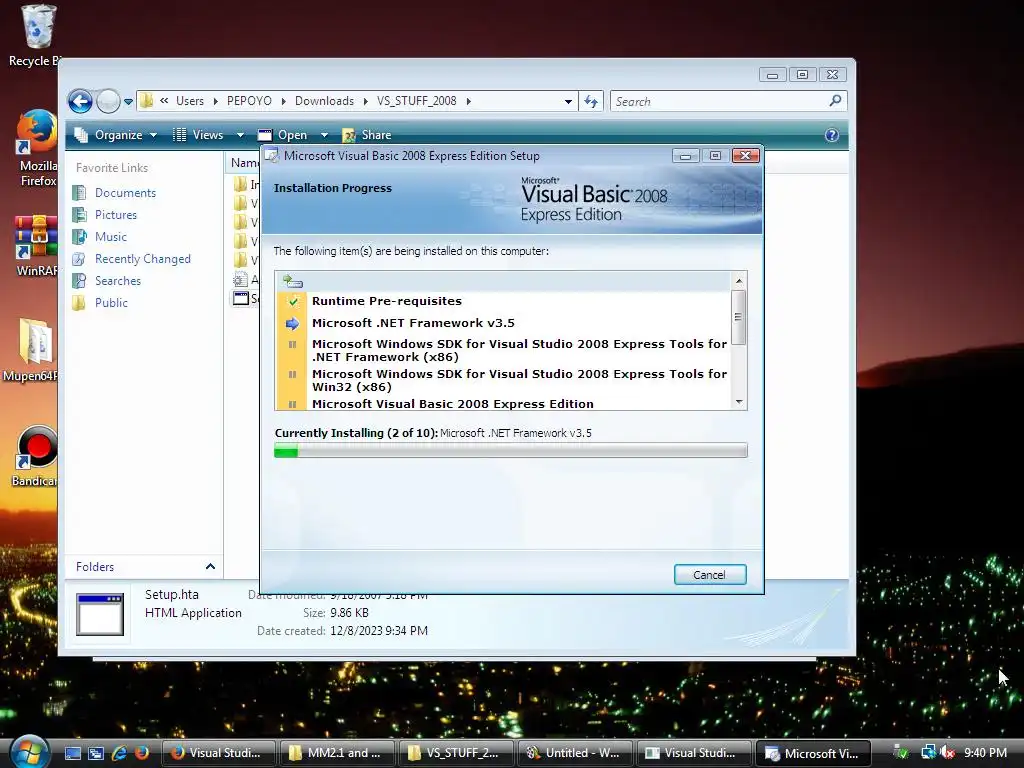Click the Open toolbar button

283,135
